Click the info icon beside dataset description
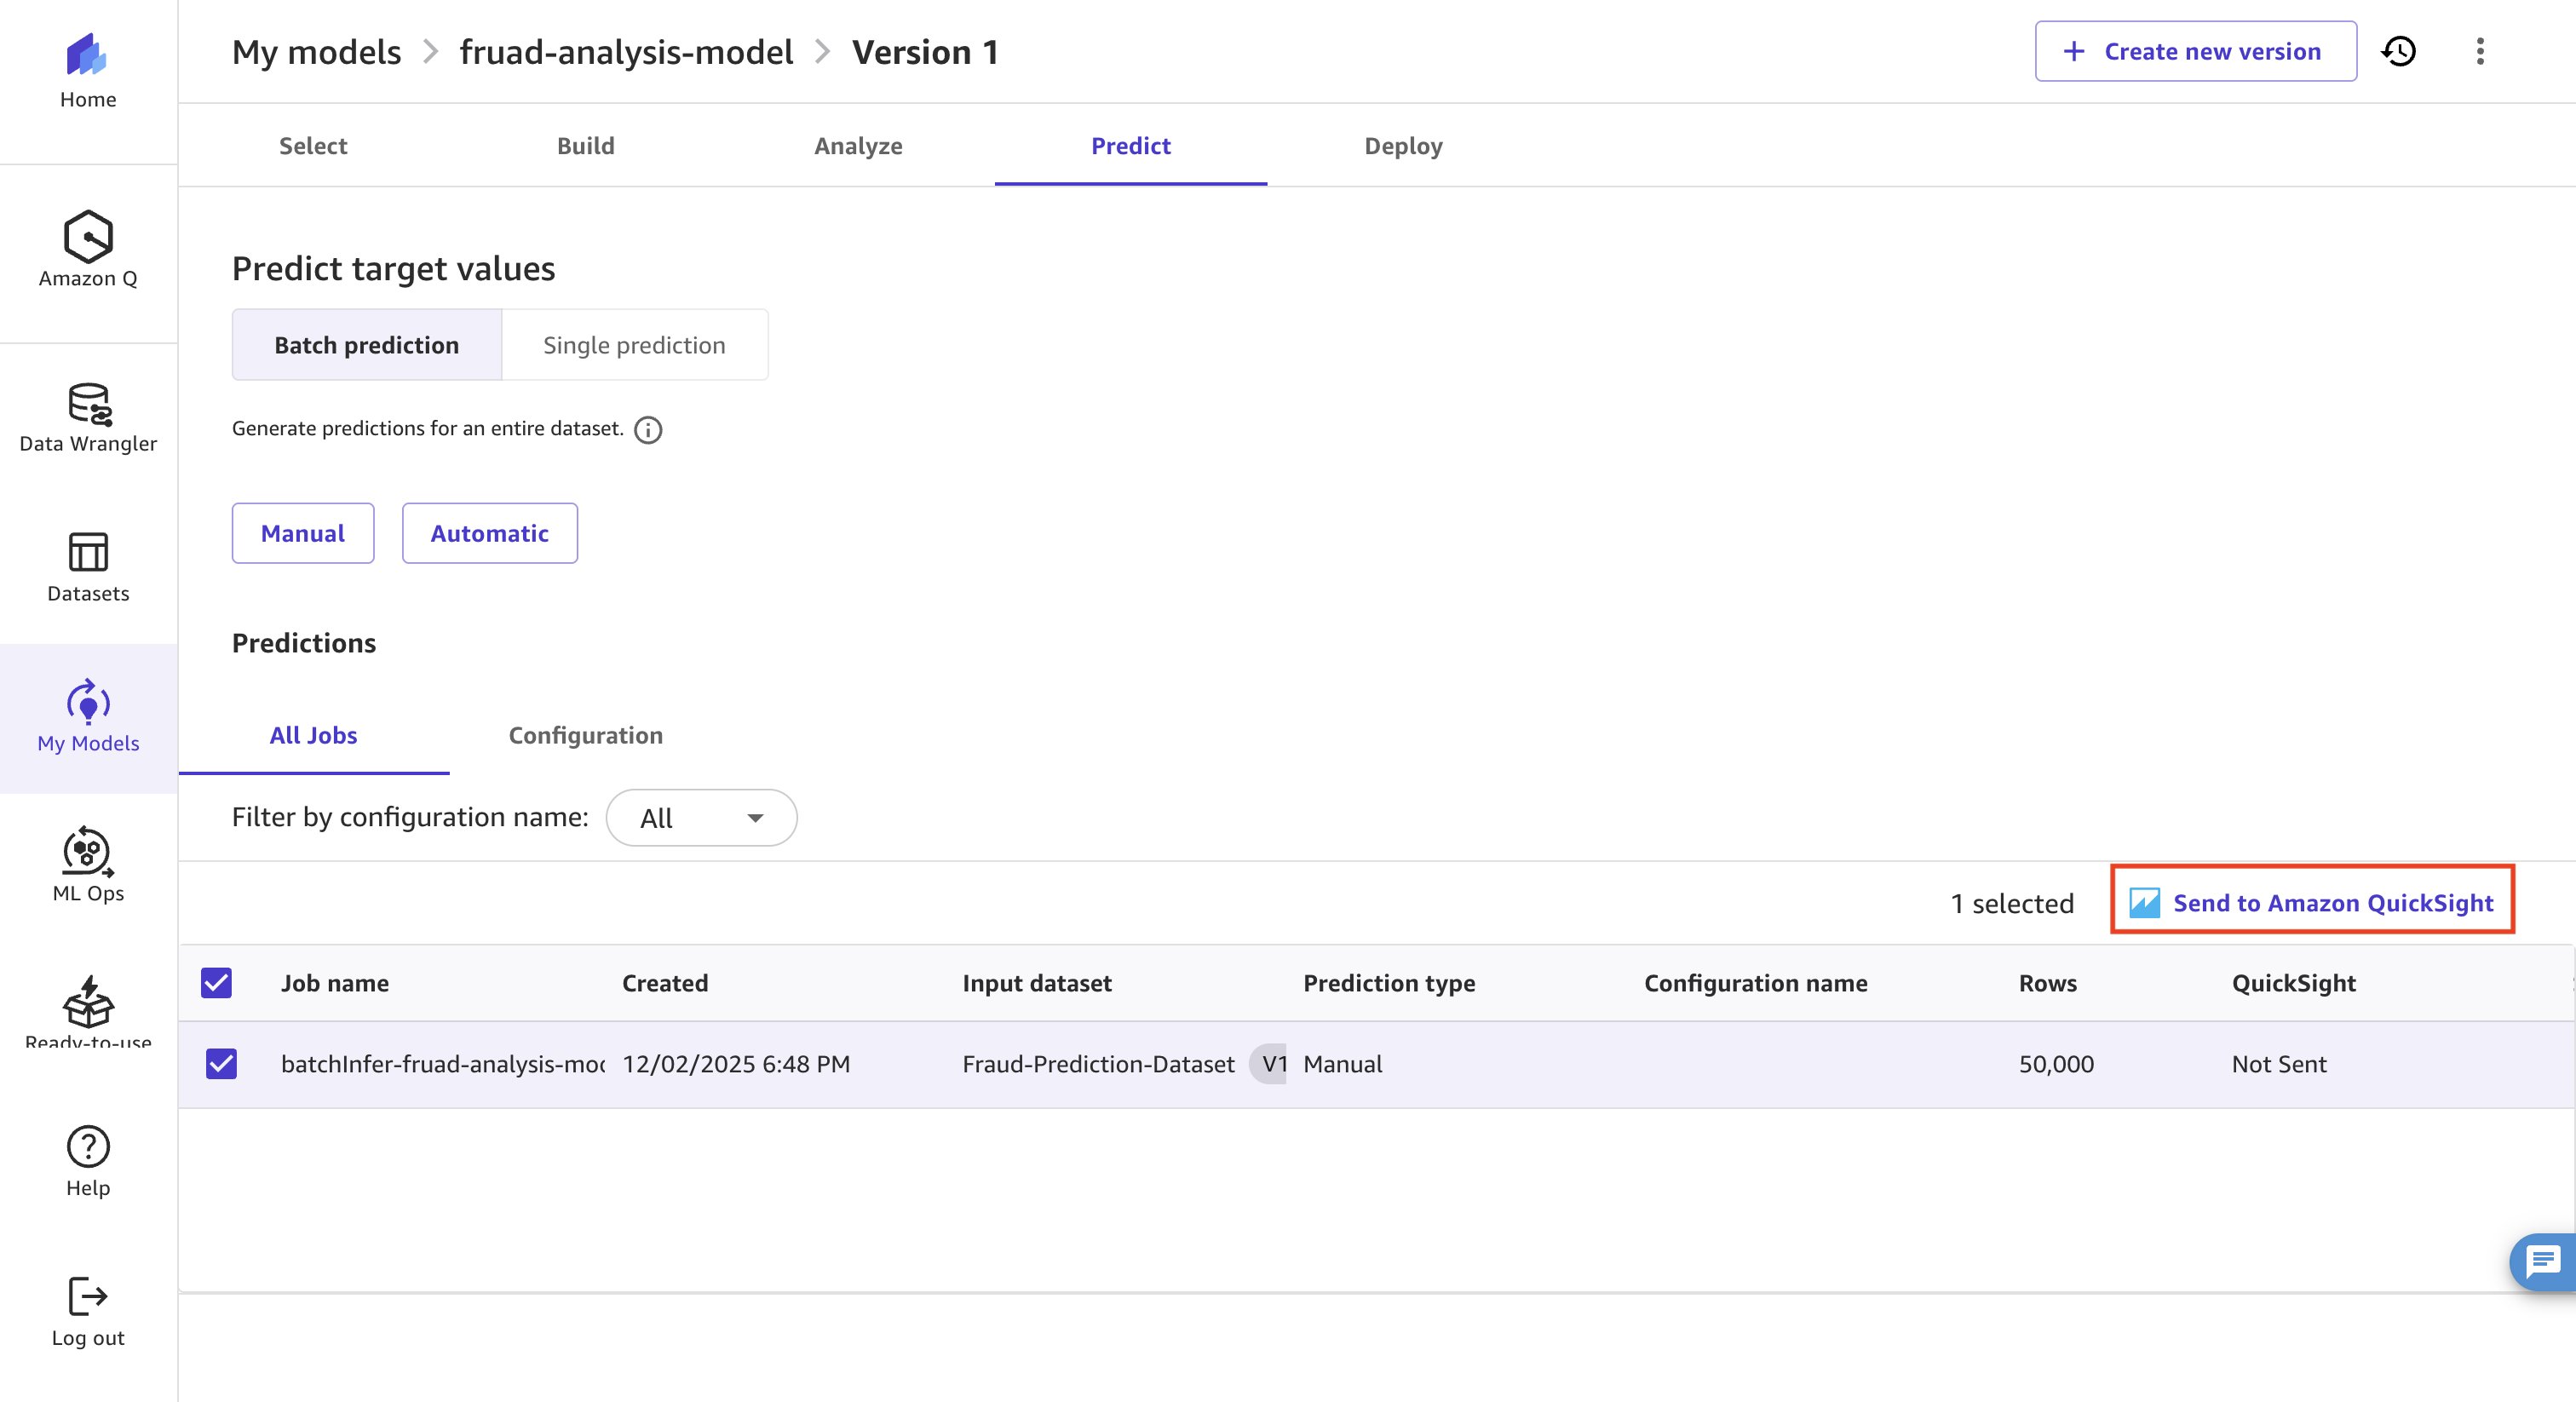The height and width of the screenshot is (1402, 2576). [x=648, y=430]
